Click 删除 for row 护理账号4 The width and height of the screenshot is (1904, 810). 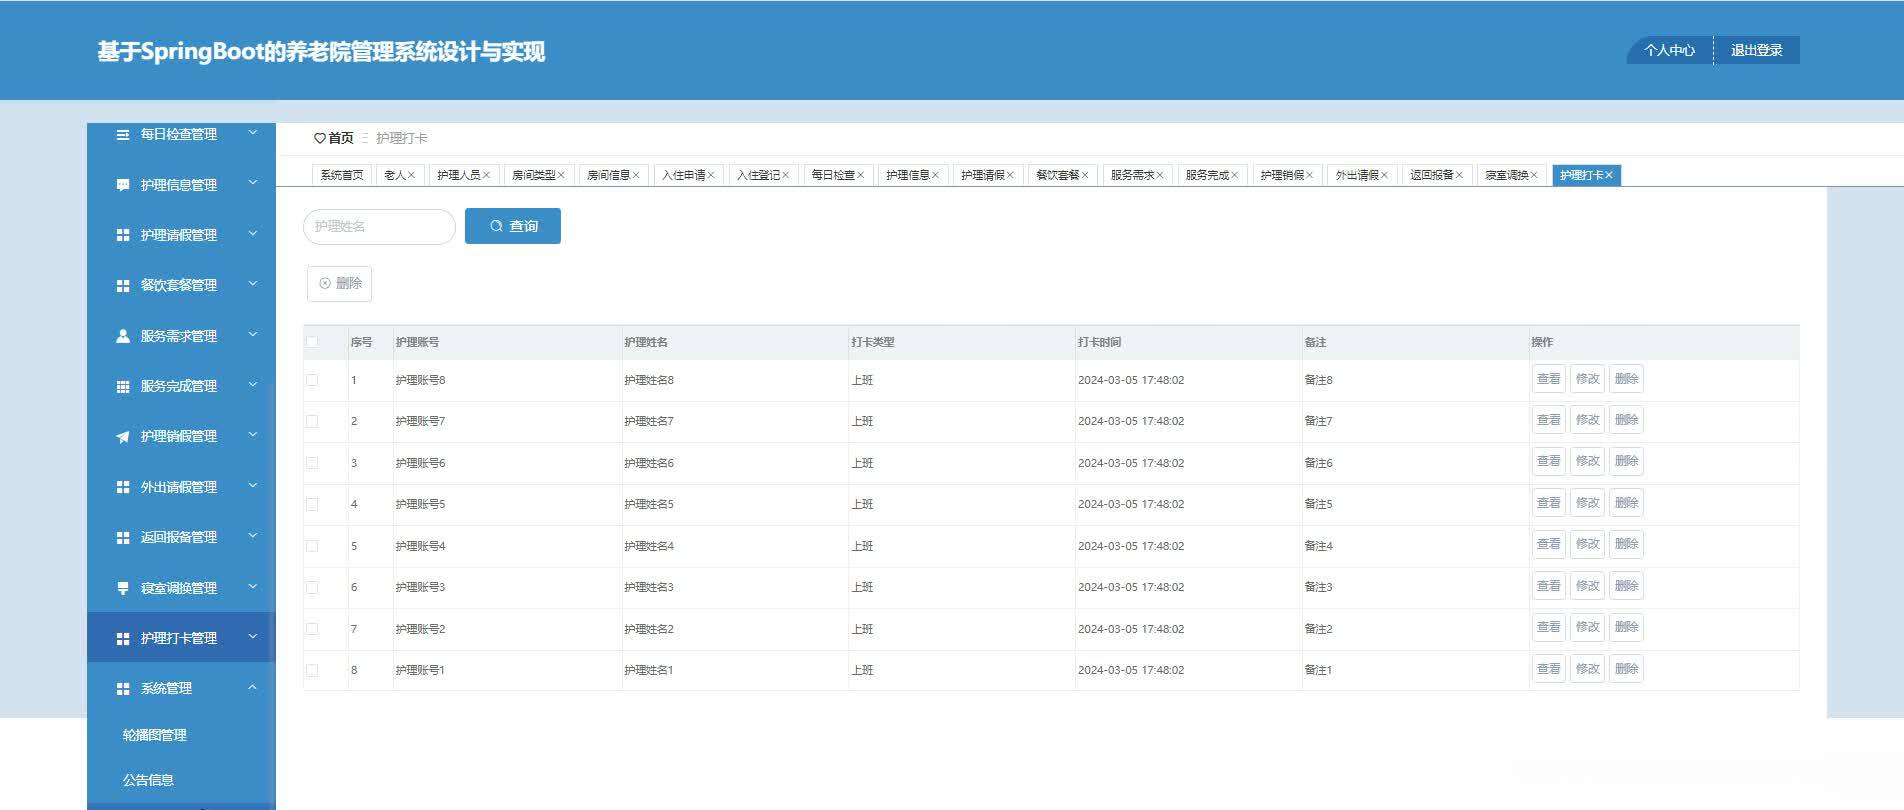point(1627,545)
